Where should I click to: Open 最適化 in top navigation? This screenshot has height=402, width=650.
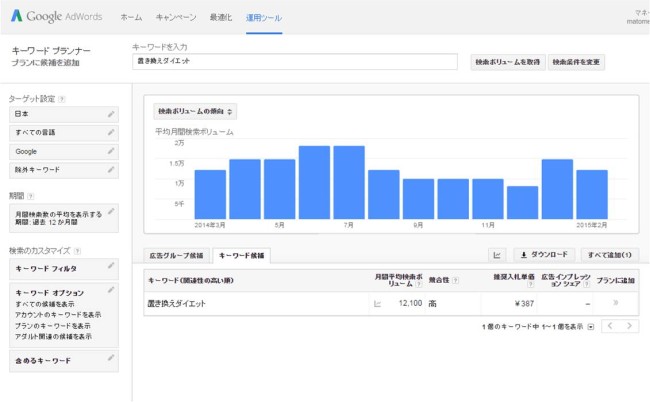[221, 17]
